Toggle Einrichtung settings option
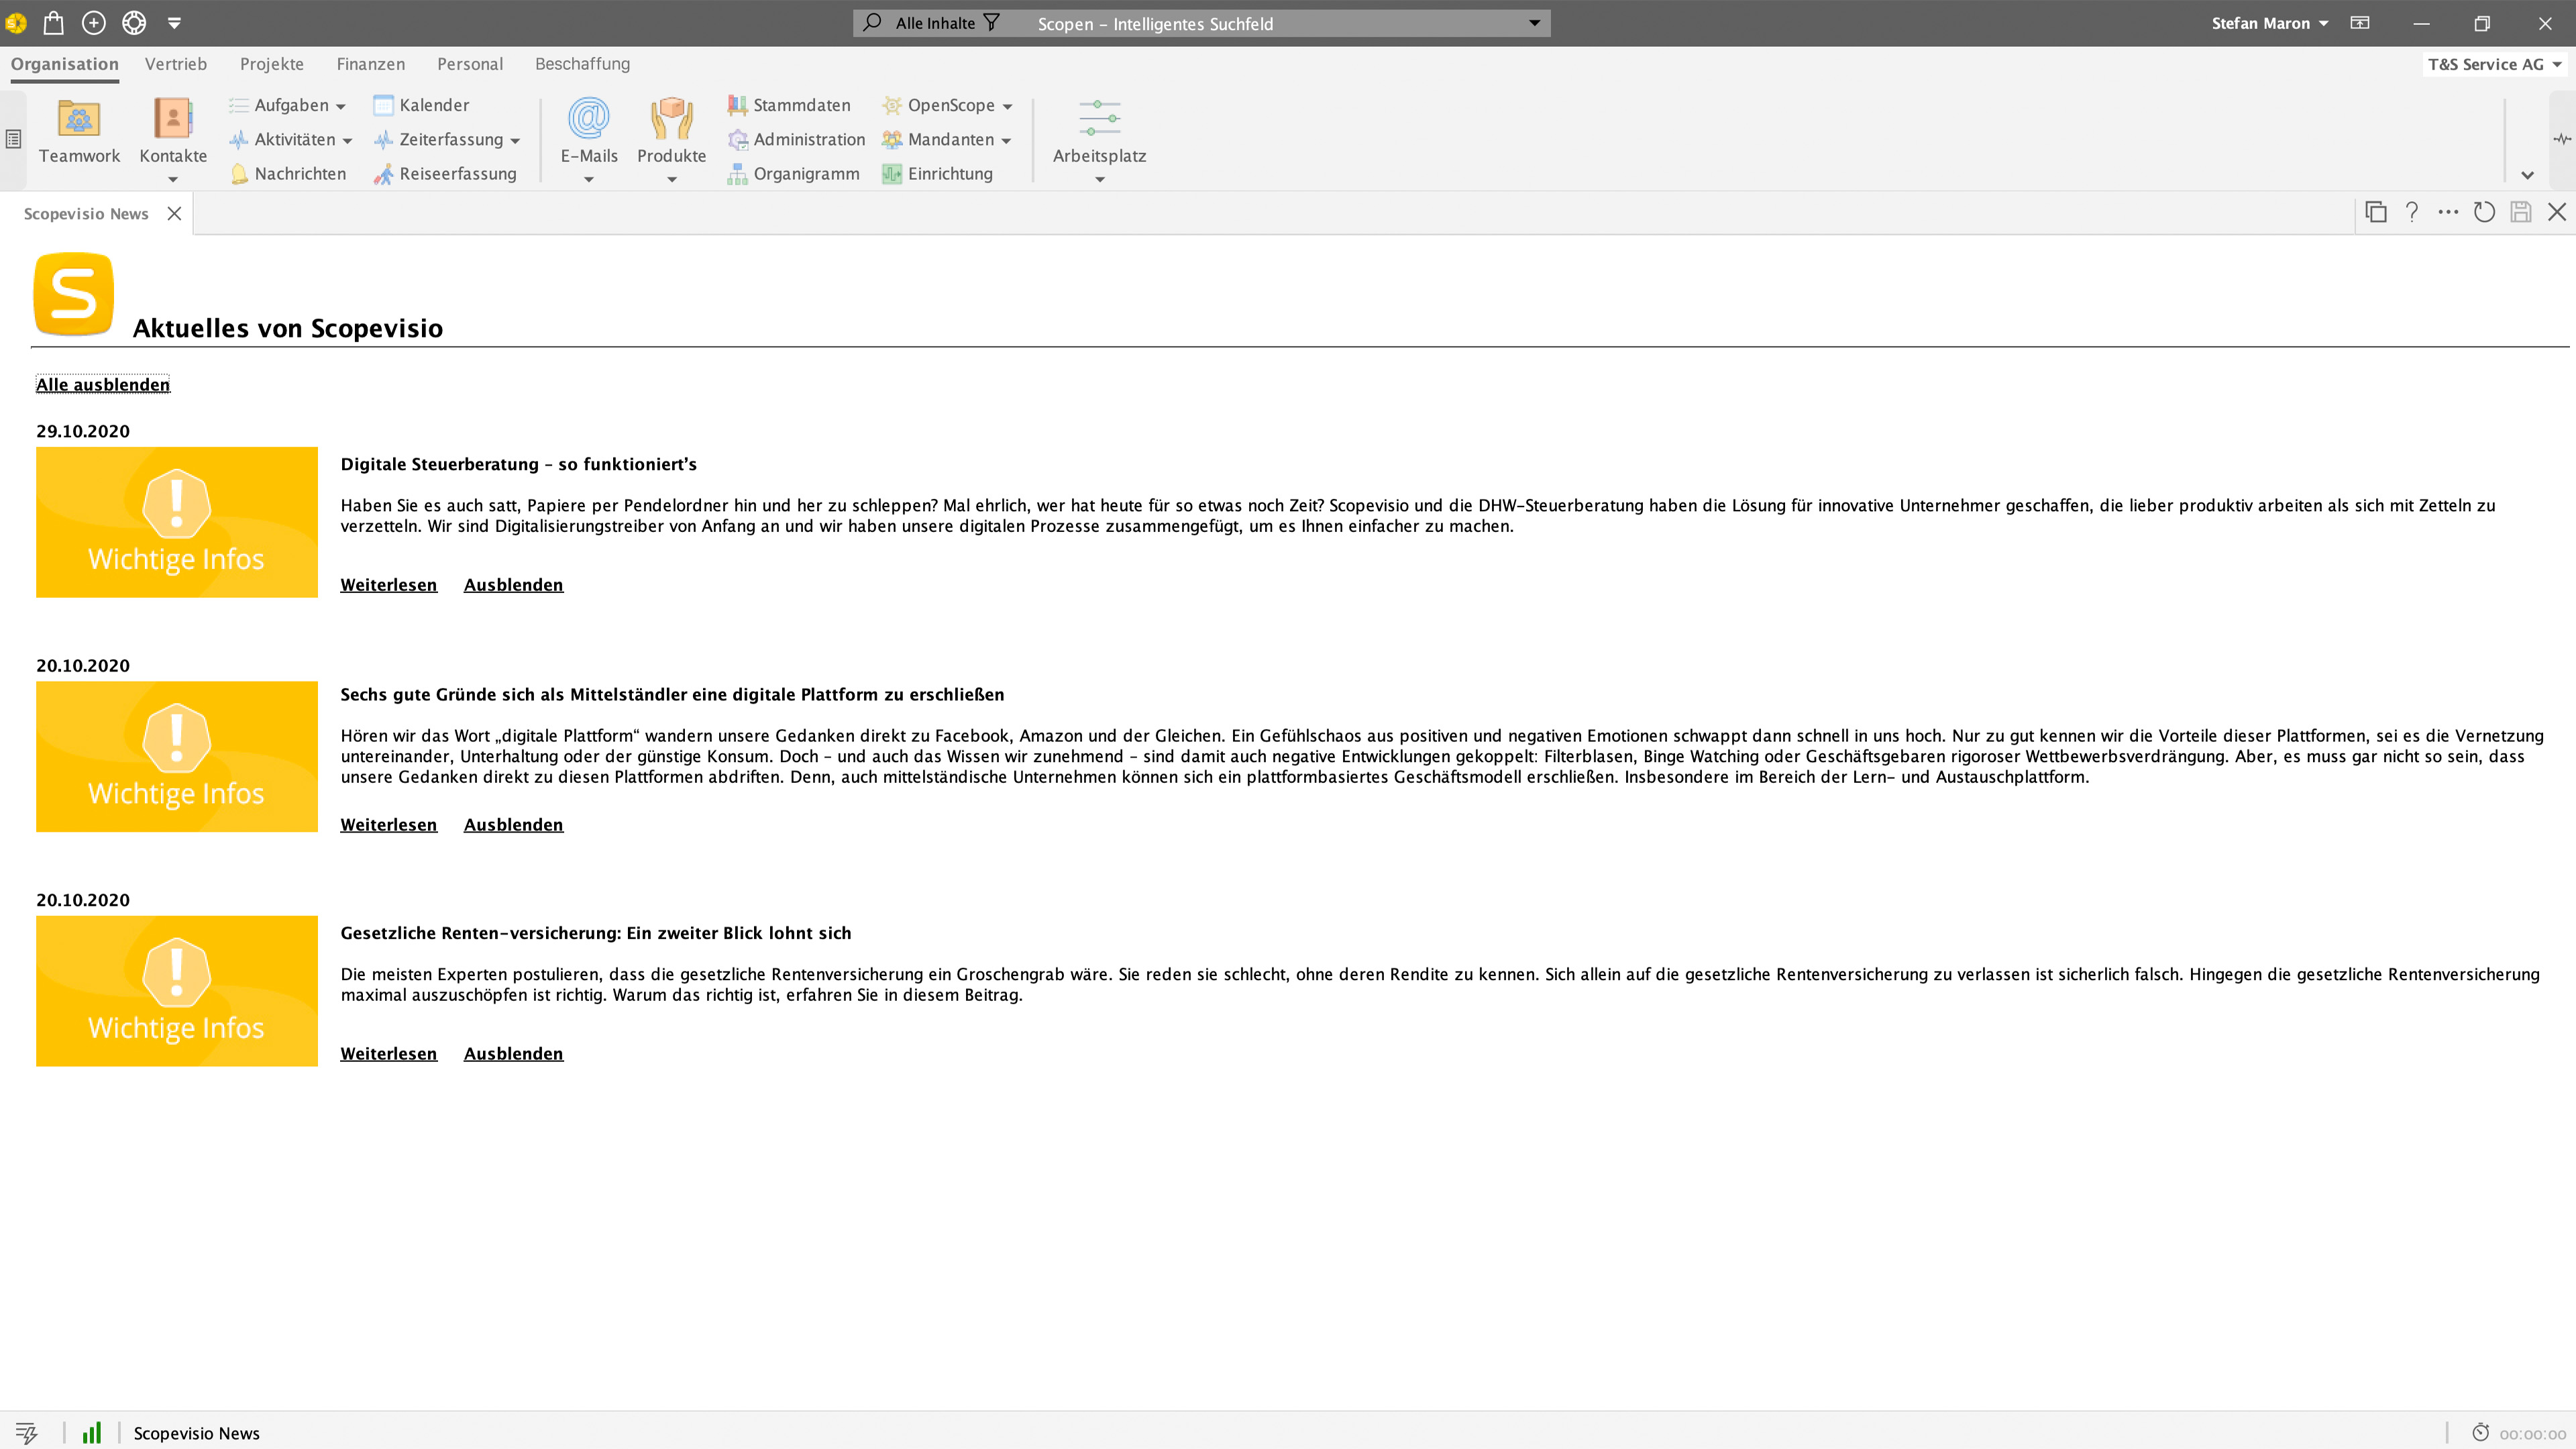This screenshot has height=1449, width=2576. coord(938,172)
